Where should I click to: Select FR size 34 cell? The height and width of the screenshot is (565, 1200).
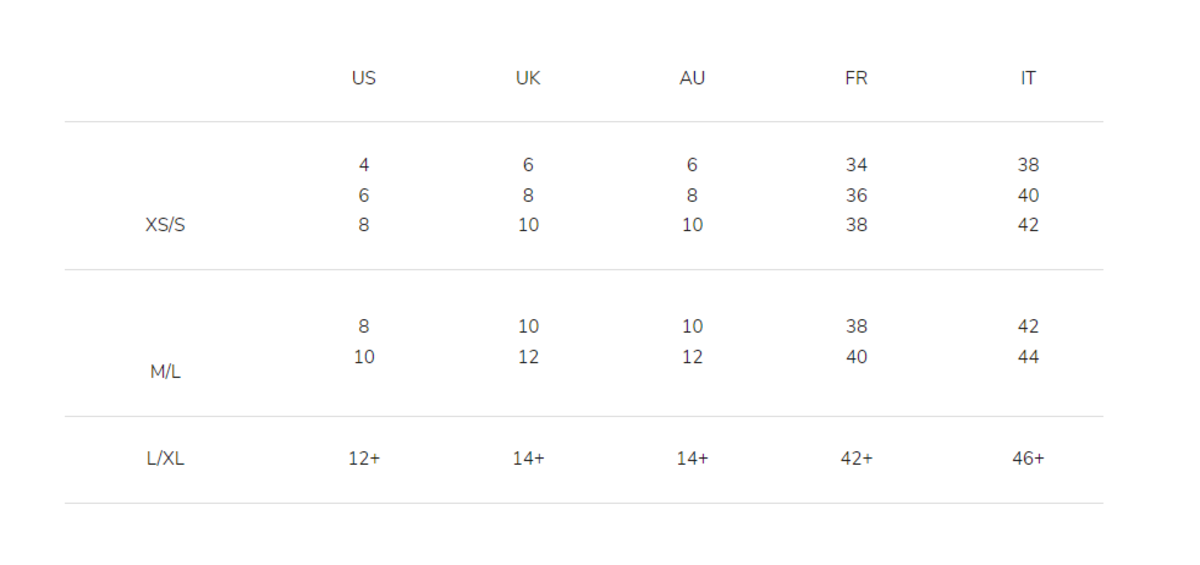[x=856, y=165]
